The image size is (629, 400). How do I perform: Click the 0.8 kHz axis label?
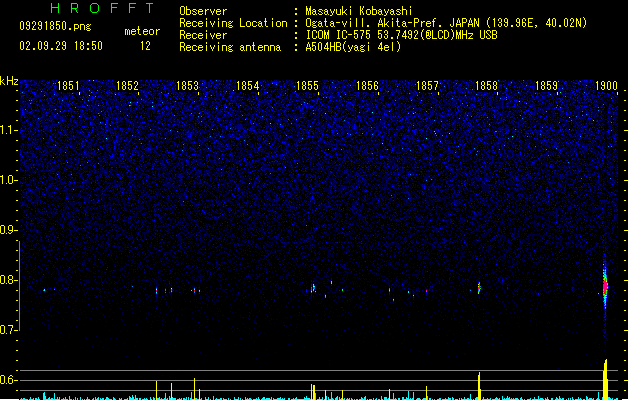click(9, 280)
